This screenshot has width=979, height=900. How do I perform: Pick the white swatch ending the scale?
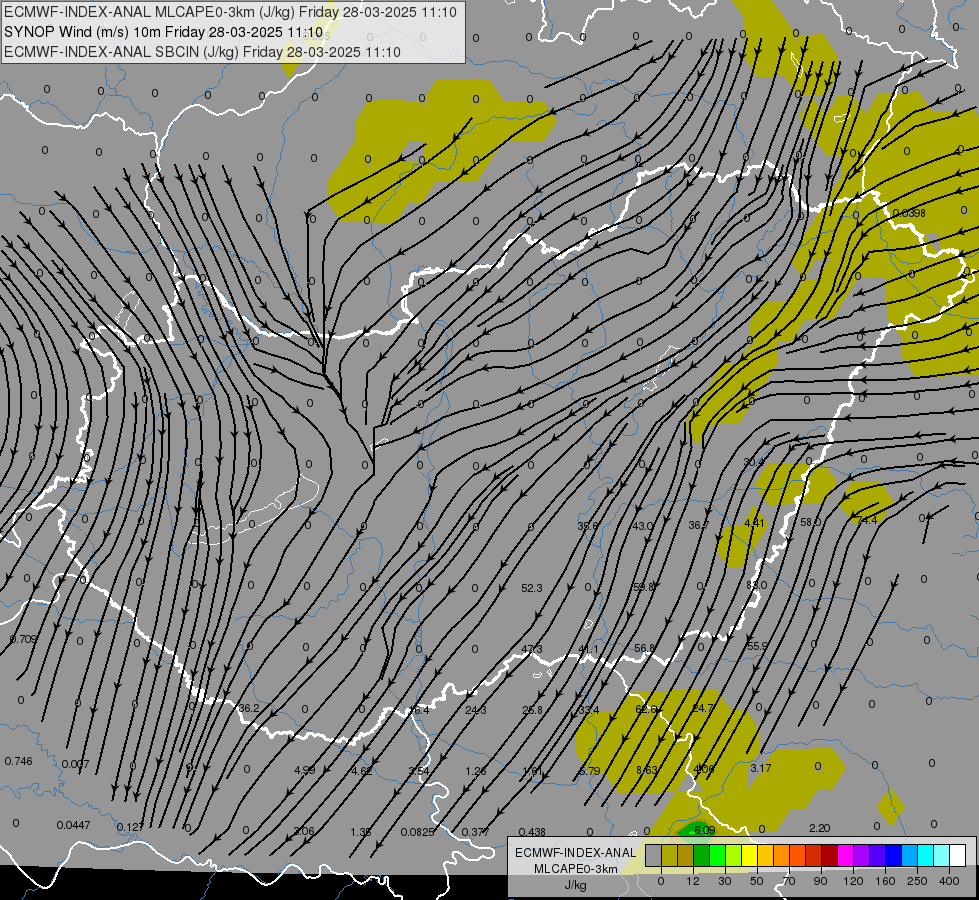pos(958,855)
